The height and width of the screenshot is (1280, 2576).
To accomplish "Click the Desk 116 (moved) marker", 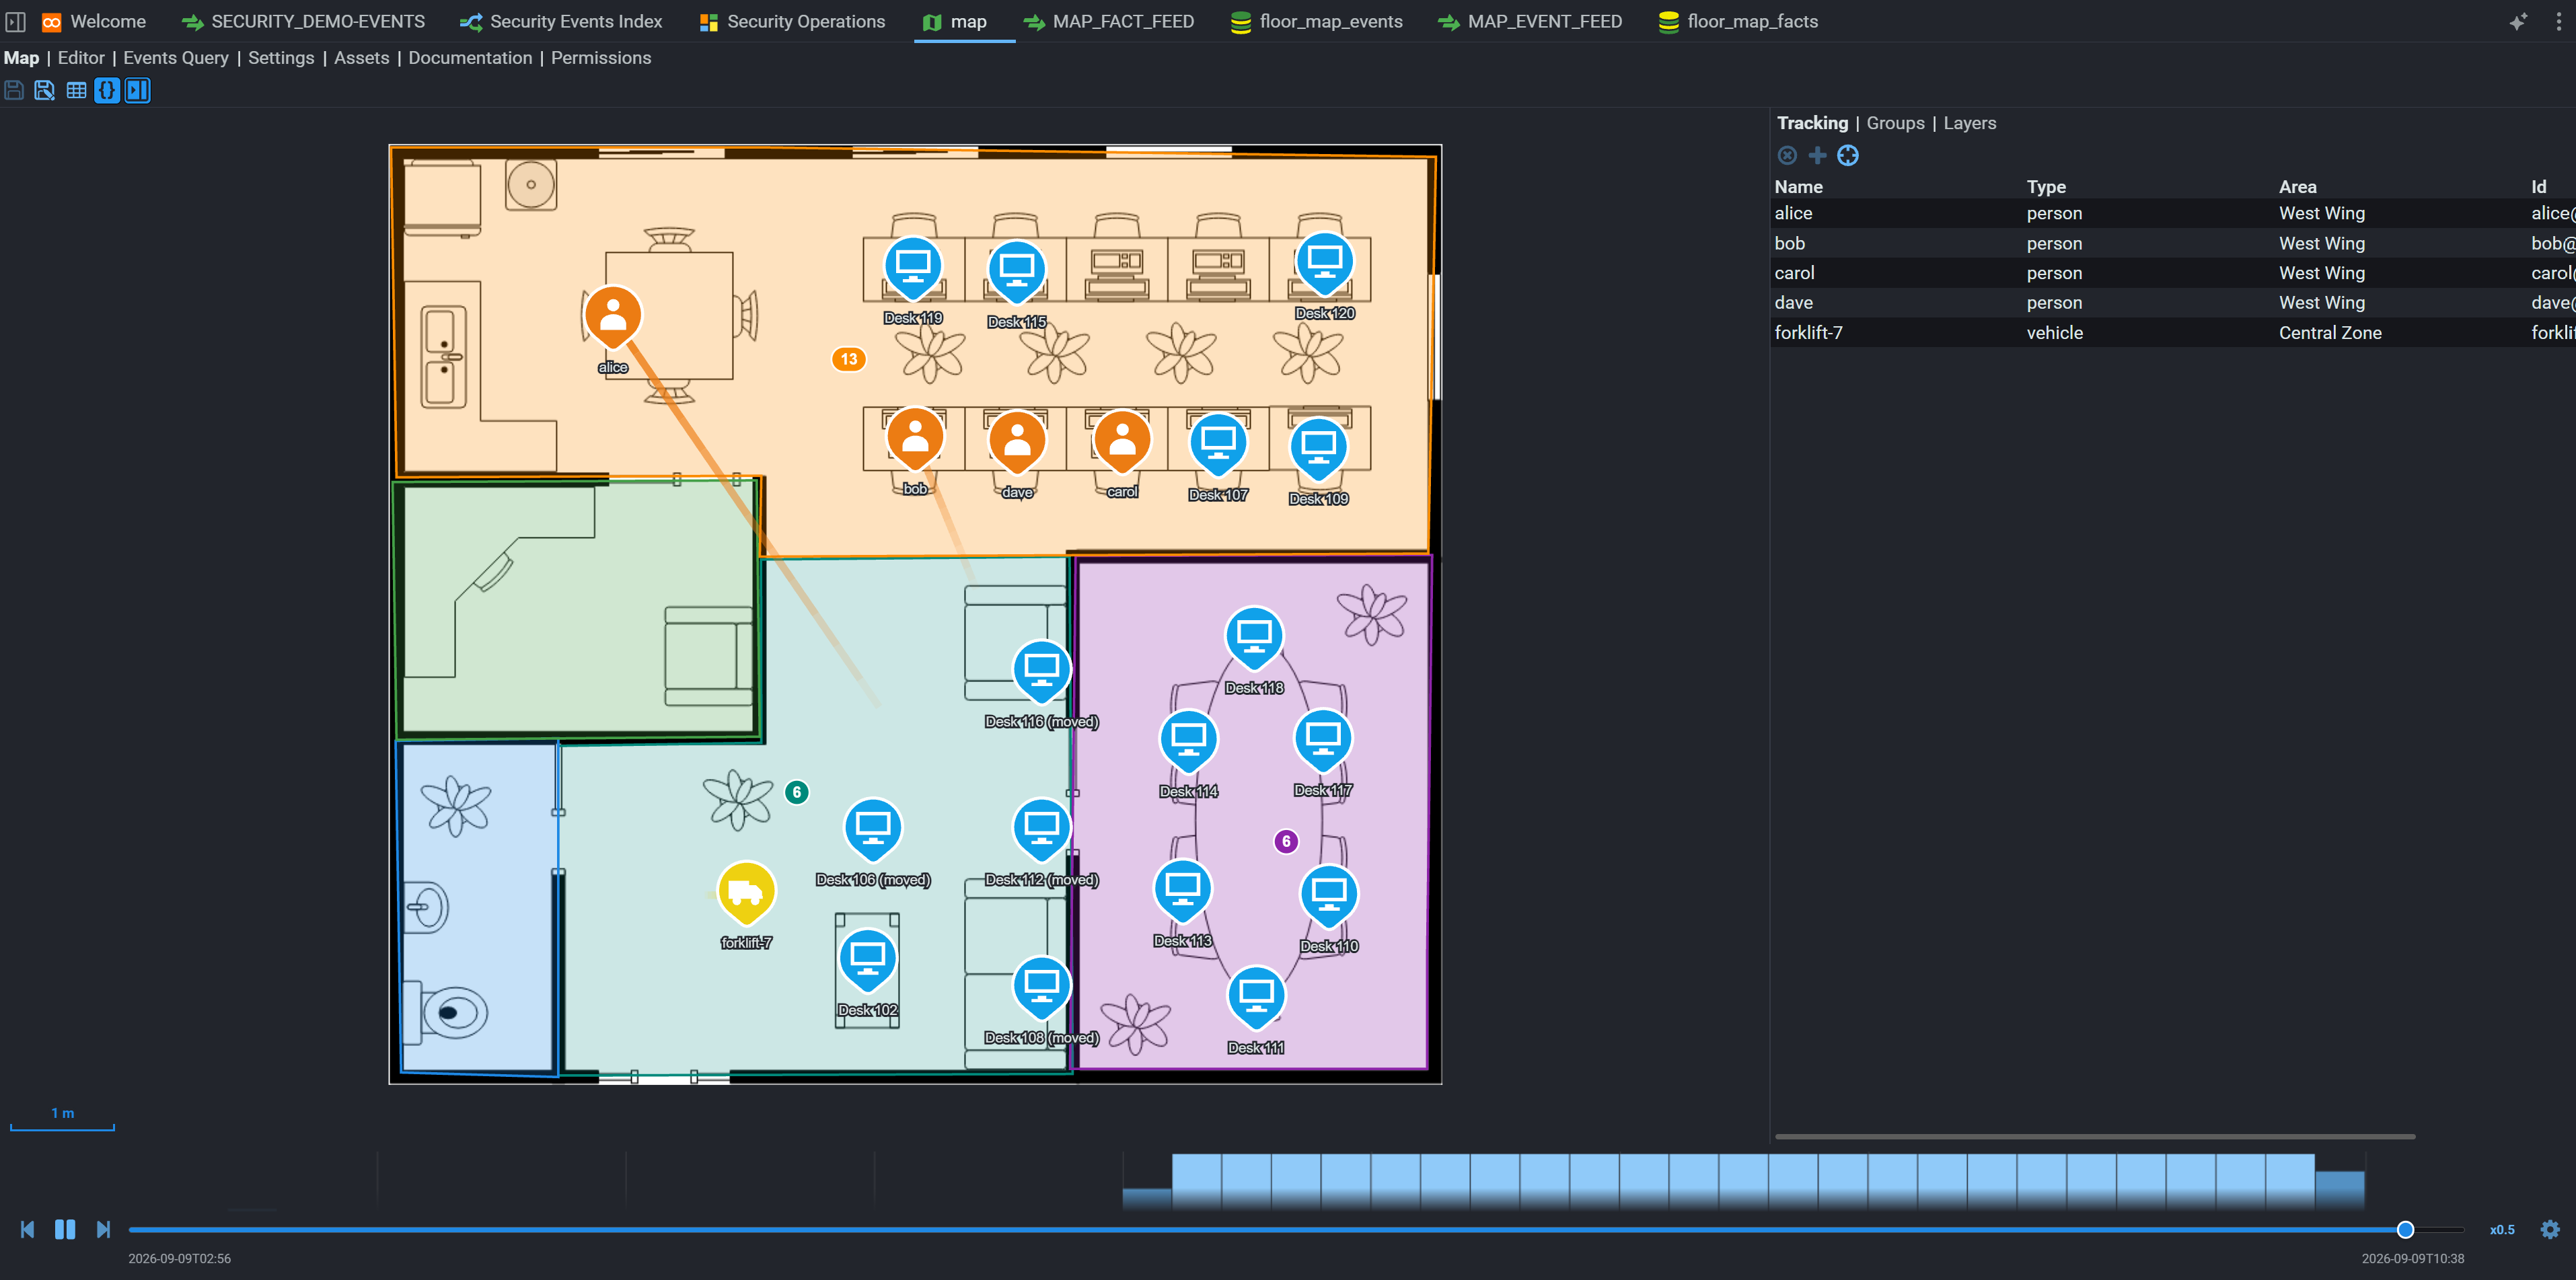I will pyautogui.click(x=1041, y=672).
